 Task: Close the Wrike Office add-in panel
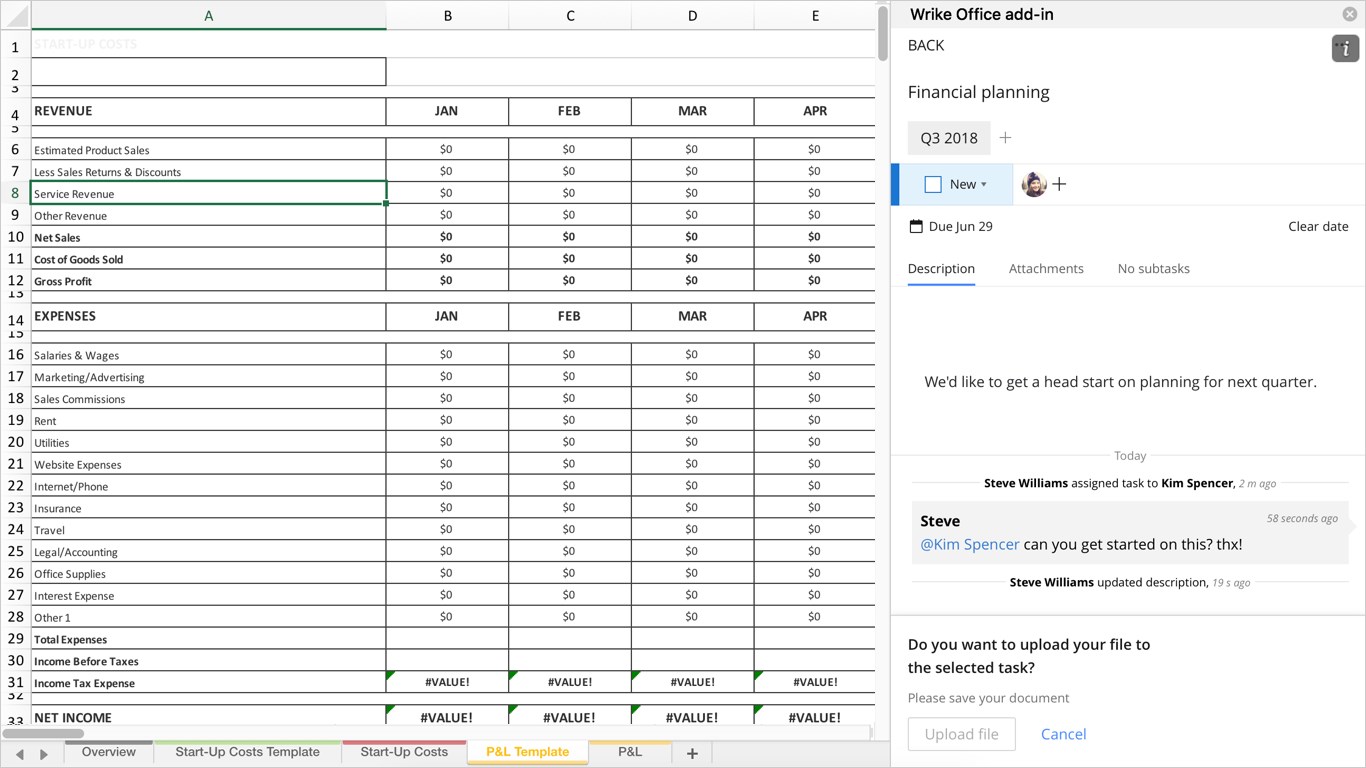(x=1349, y=14)
